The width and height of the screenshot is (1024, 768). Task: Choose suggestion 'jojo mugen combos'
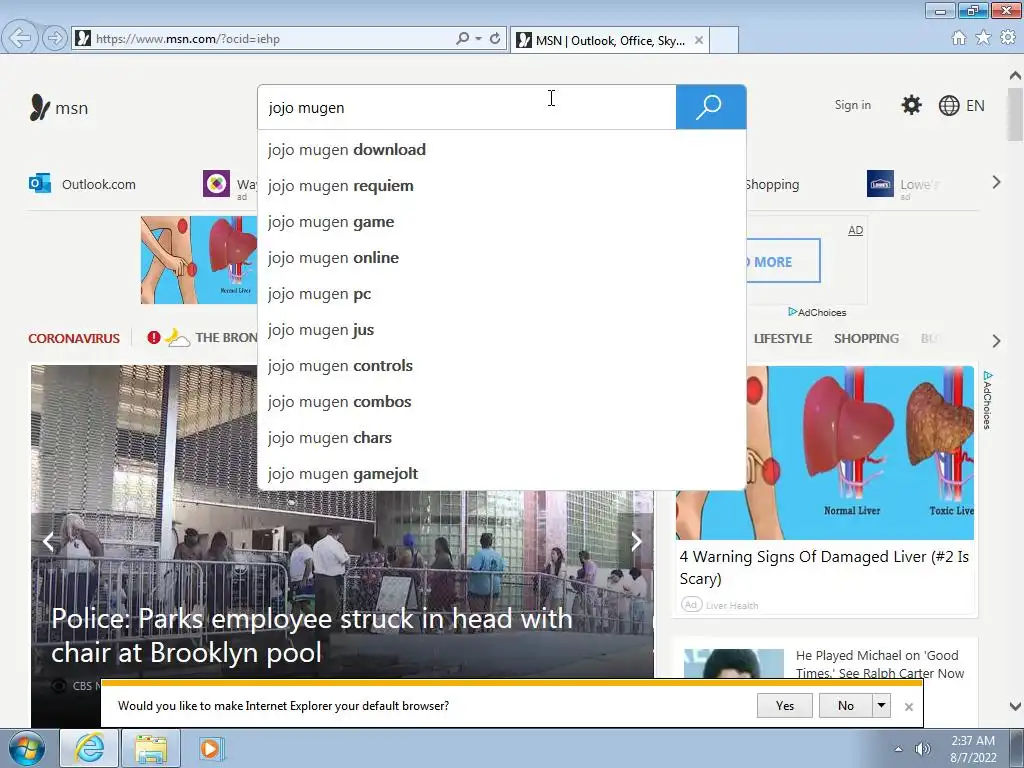(x=502, y=402)
